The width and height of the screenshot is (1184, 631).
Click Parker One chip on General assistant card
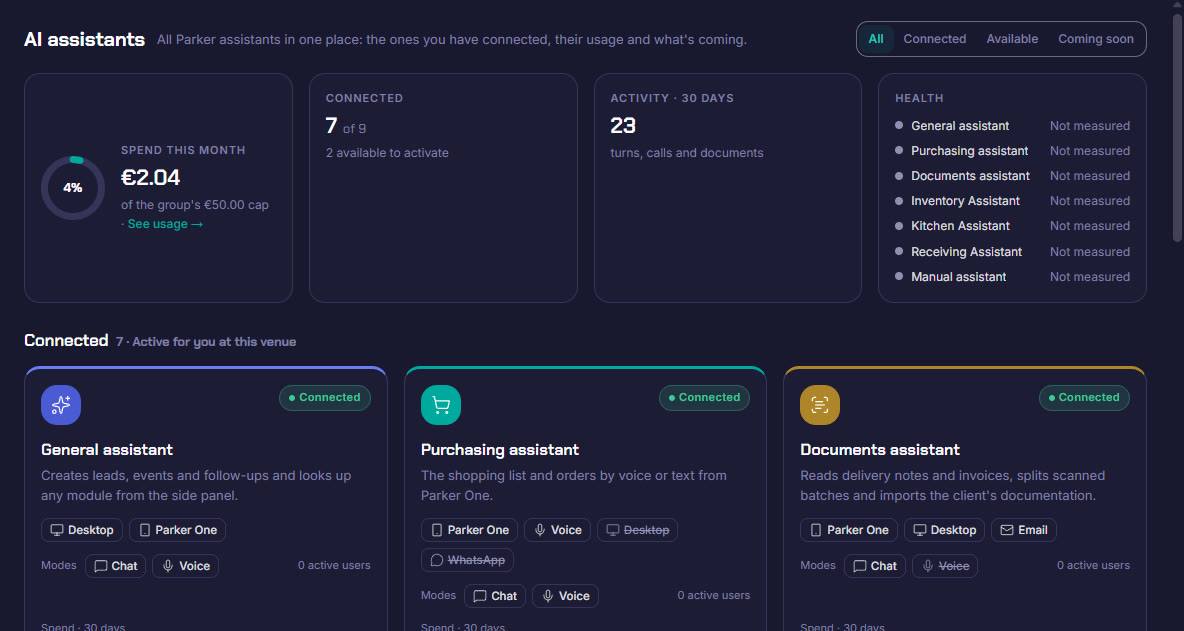pyautogui.click(x=177, y=530)
